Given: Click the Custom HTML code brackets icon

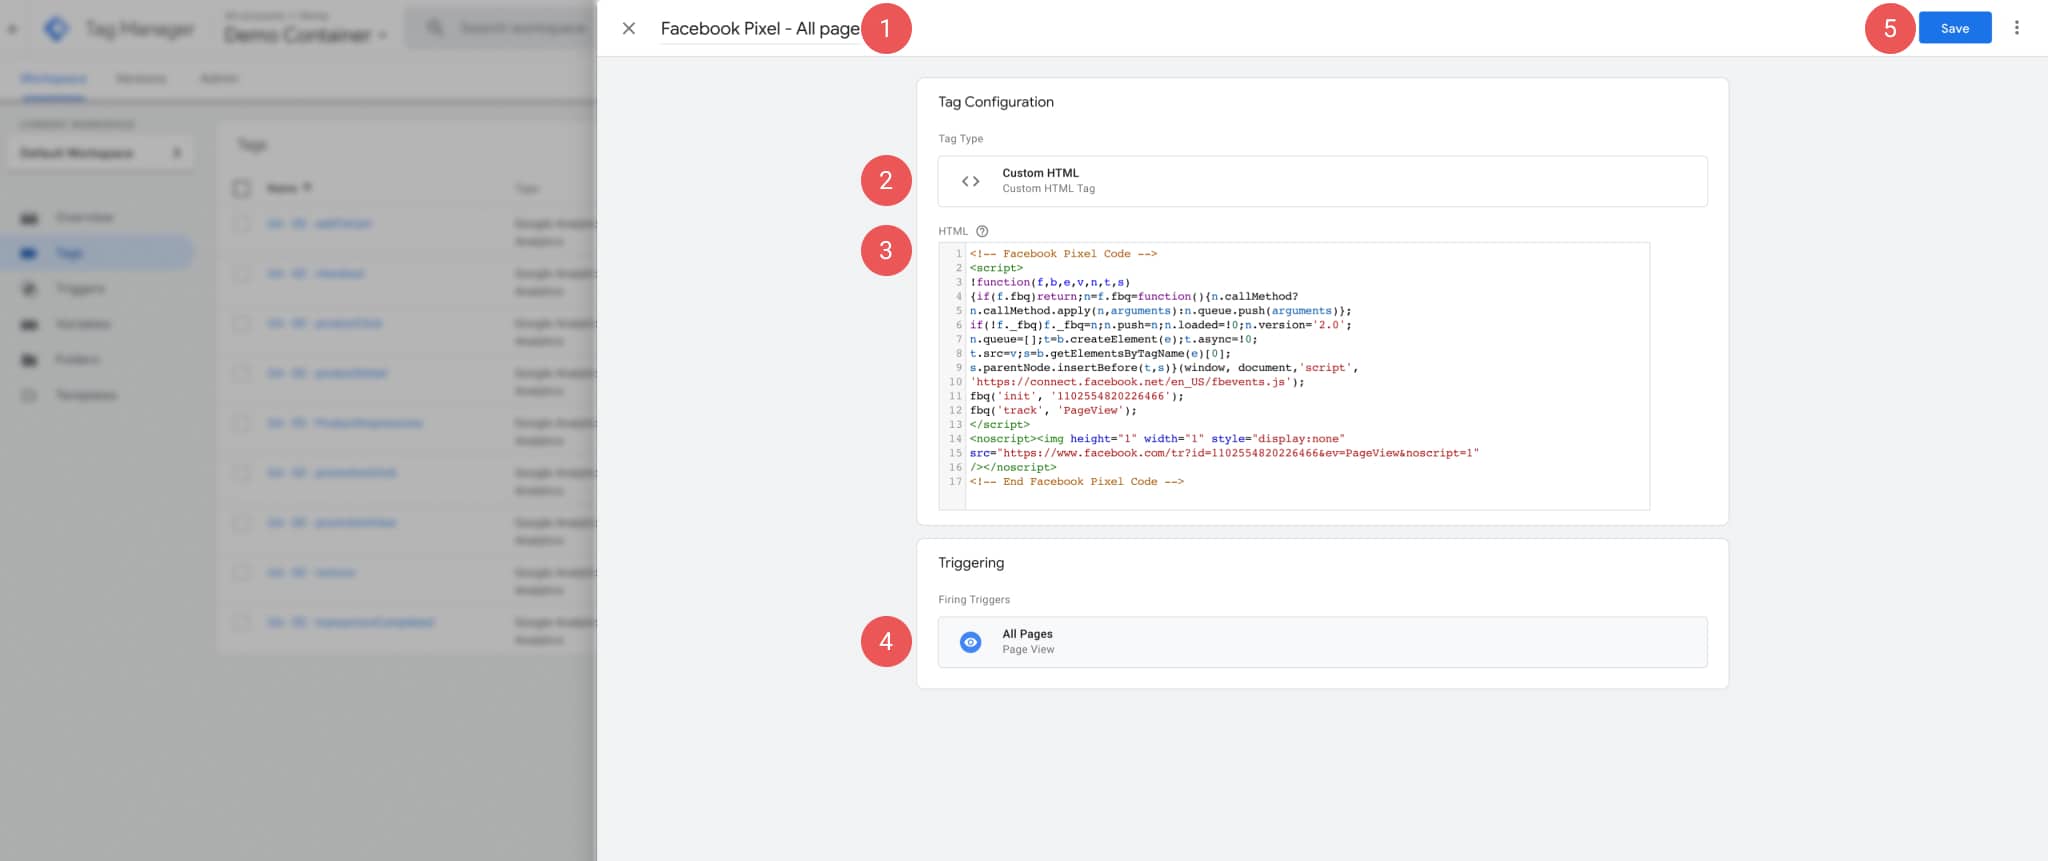Looking at the screenshot, I should 970,181.
